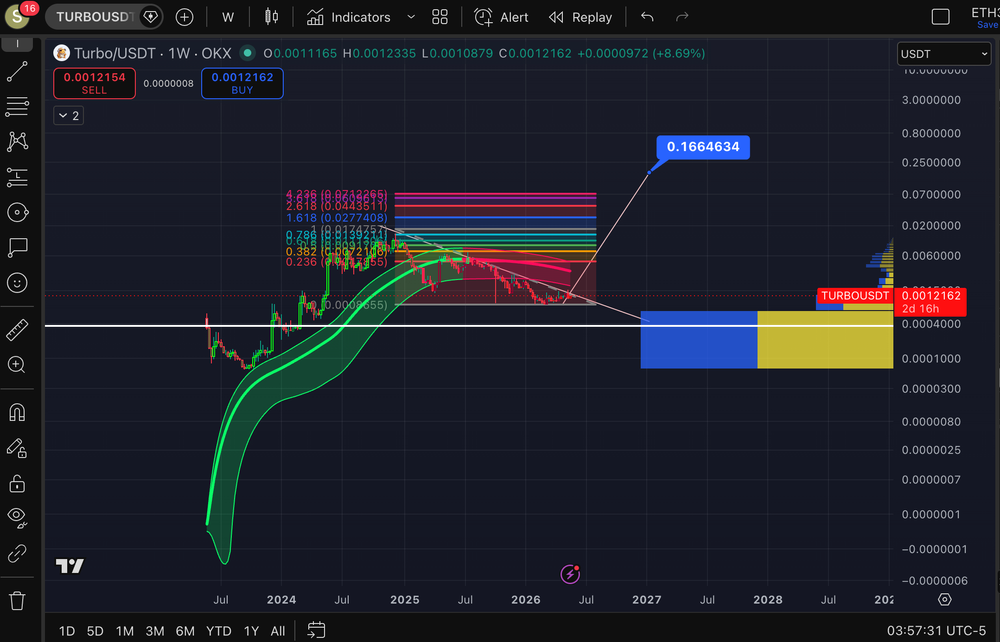
Task: Open the ETH layout Save label
Action: tap(987, 24)
